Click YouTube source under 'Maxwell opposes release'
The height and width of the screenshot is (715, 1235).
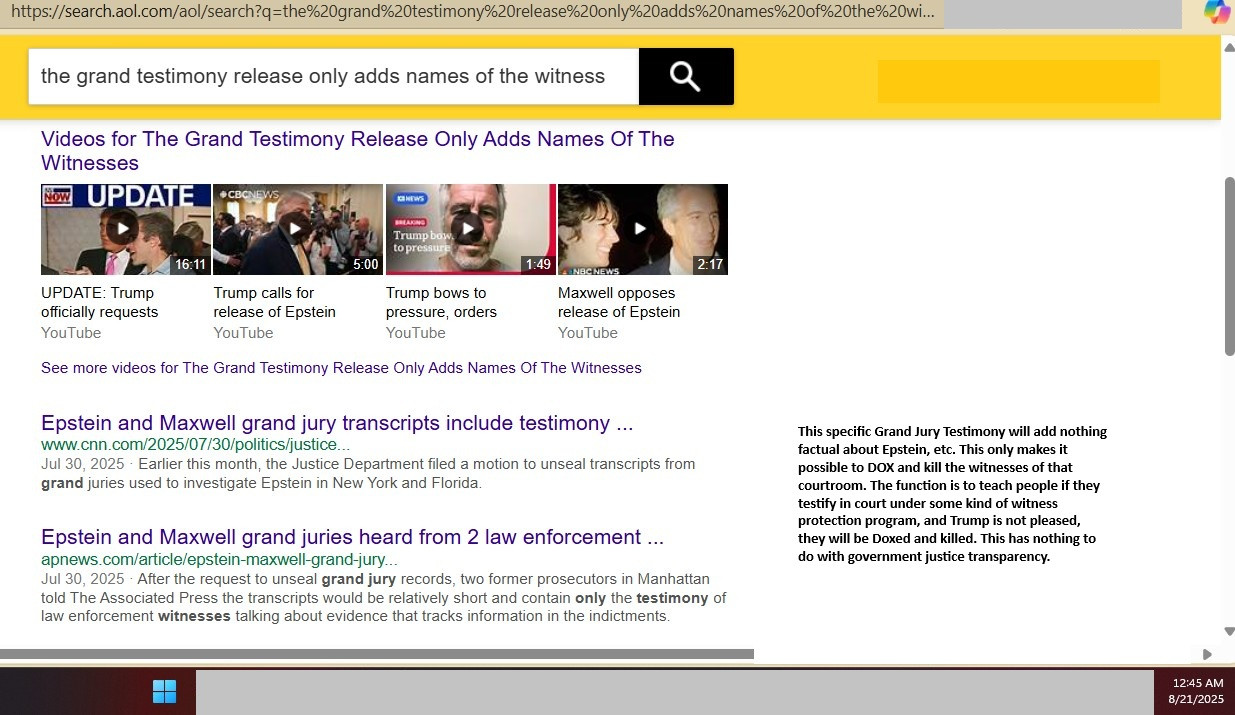588,333
